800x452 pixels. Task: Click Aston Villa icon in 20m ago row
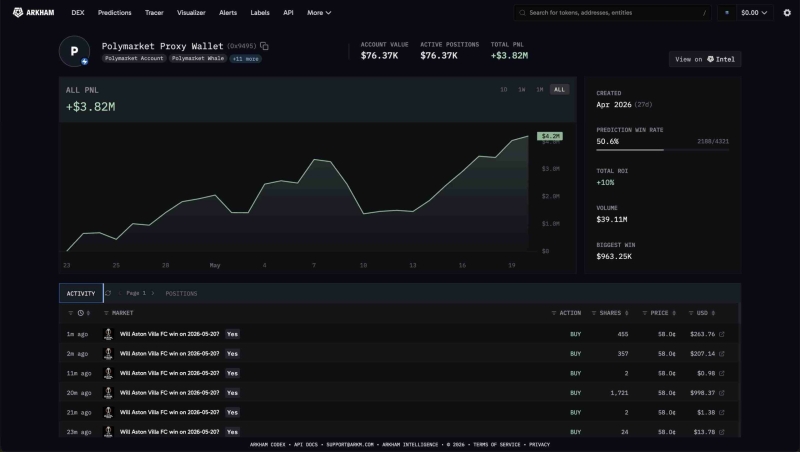(108, 393)
